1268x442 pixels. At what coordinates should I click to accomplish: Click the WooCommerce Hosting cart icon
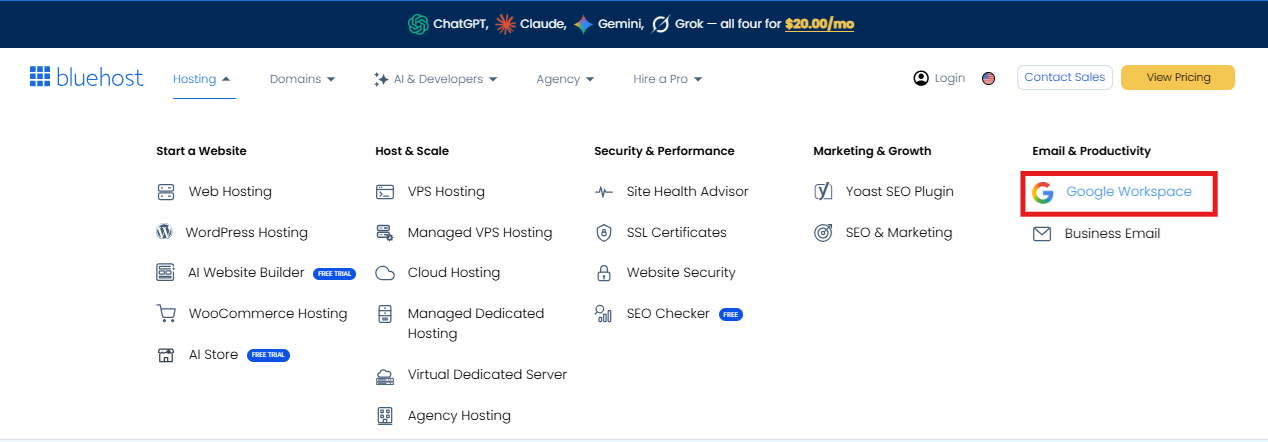click(166, 313)
